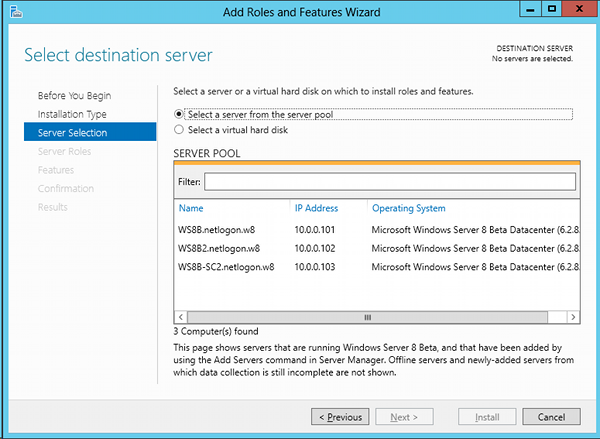Click the Server Manager wizard title icon
Screen dimensions: 600x439
[x=16, y=12]
